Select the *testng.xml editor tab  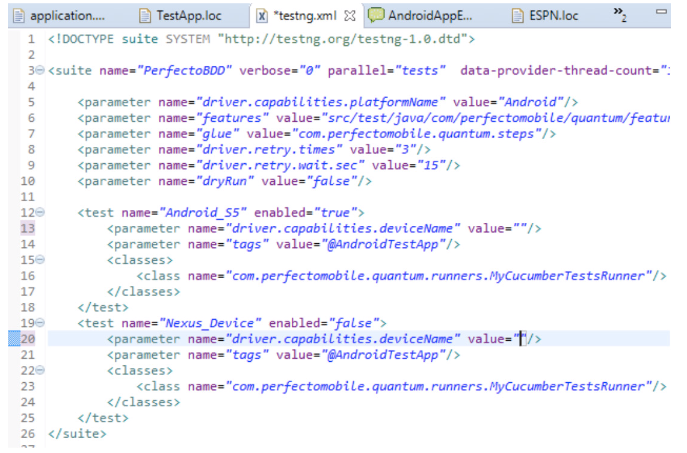click(305, 16)
